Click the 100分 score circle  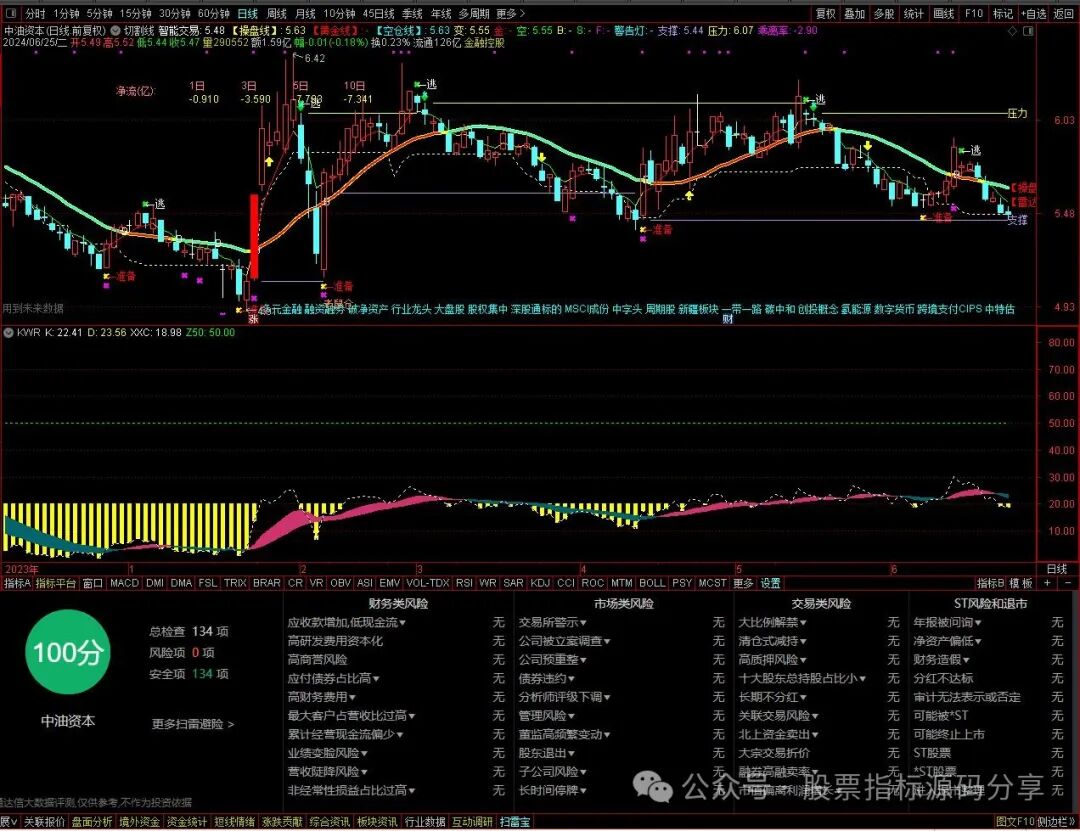point(68,652)
